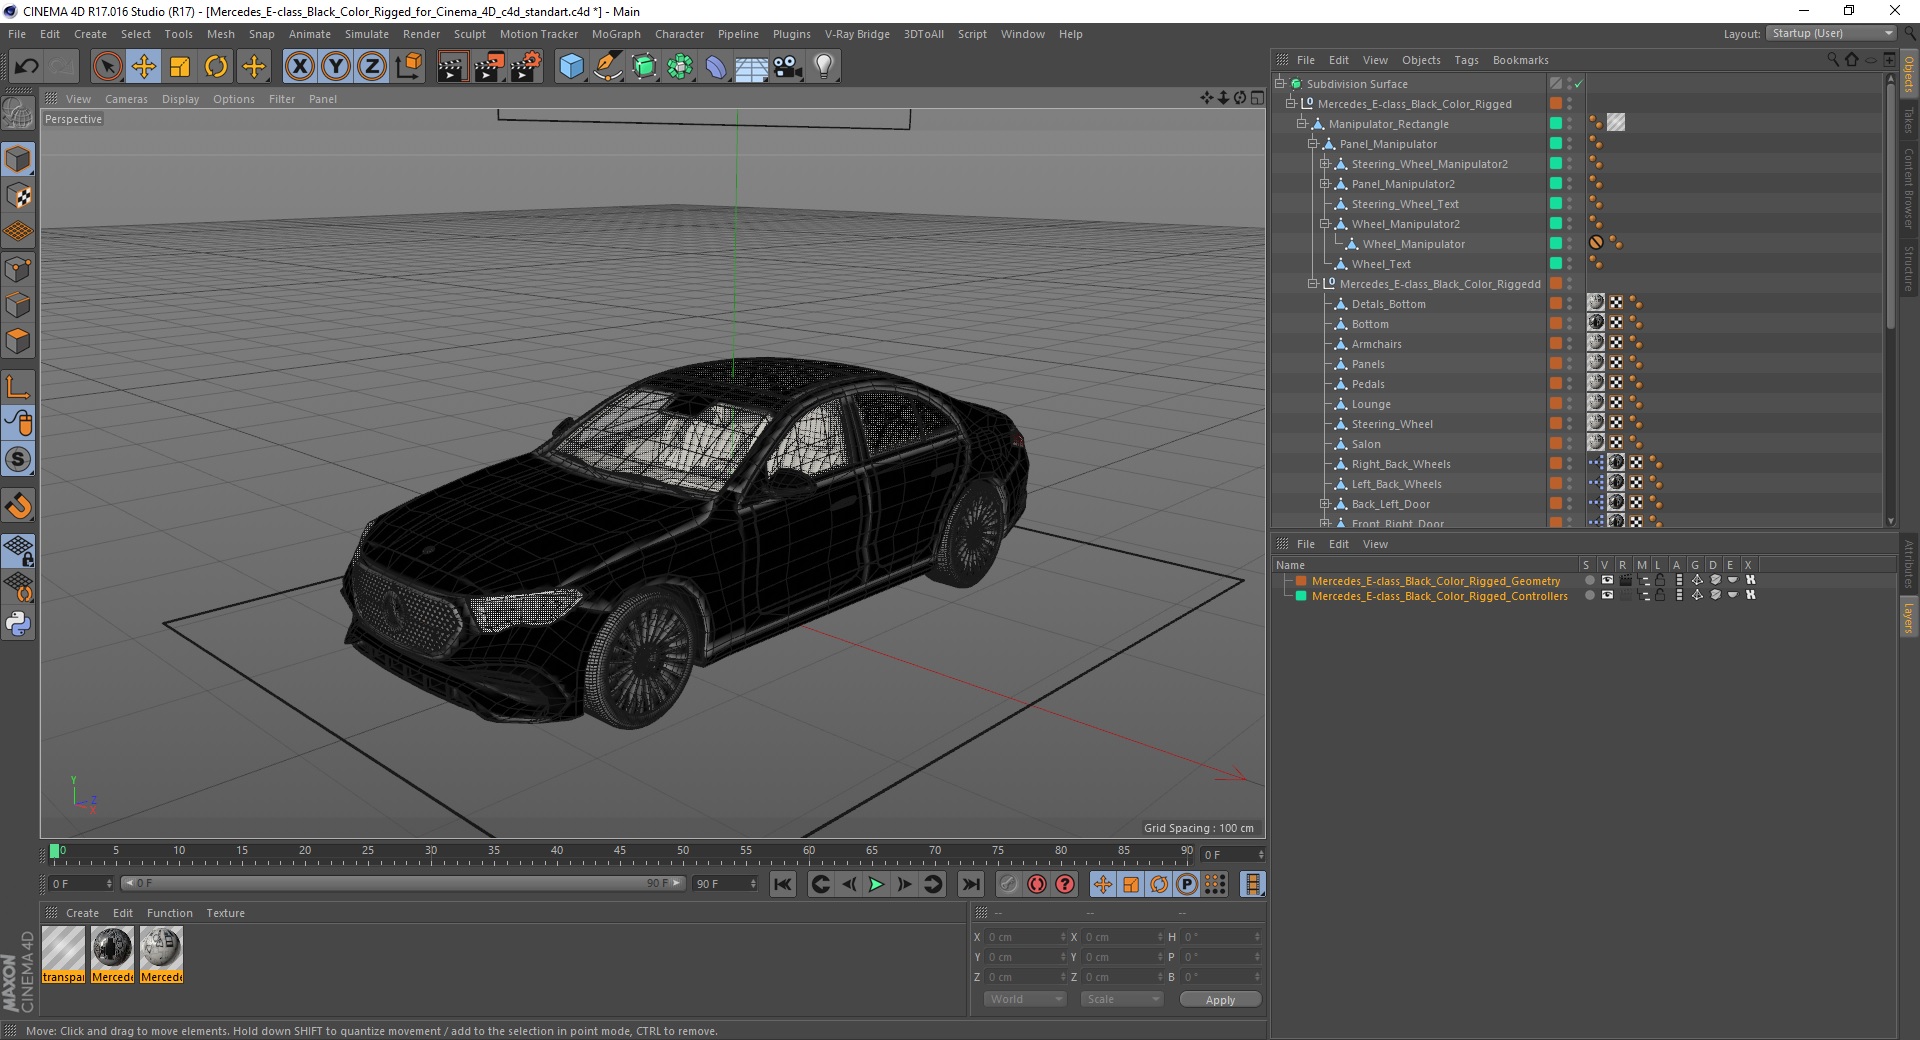The image size is (1920, 1040).
Task: Click frame 45 on the timeline ruler
Action: point(620,851)
